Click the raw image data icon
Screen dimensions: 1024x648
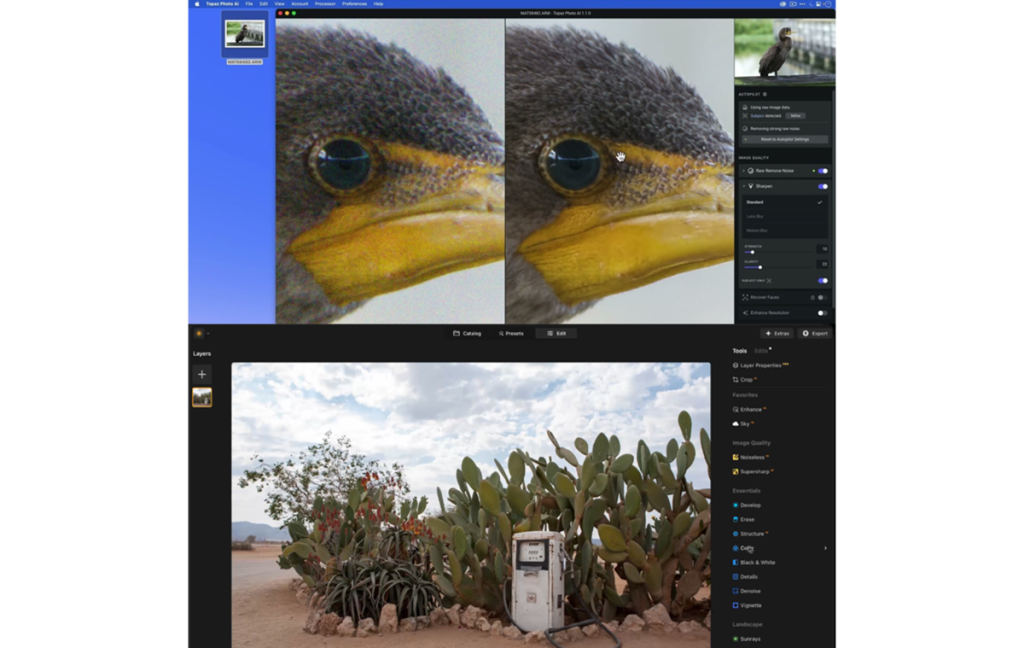(x=745, y=107)
